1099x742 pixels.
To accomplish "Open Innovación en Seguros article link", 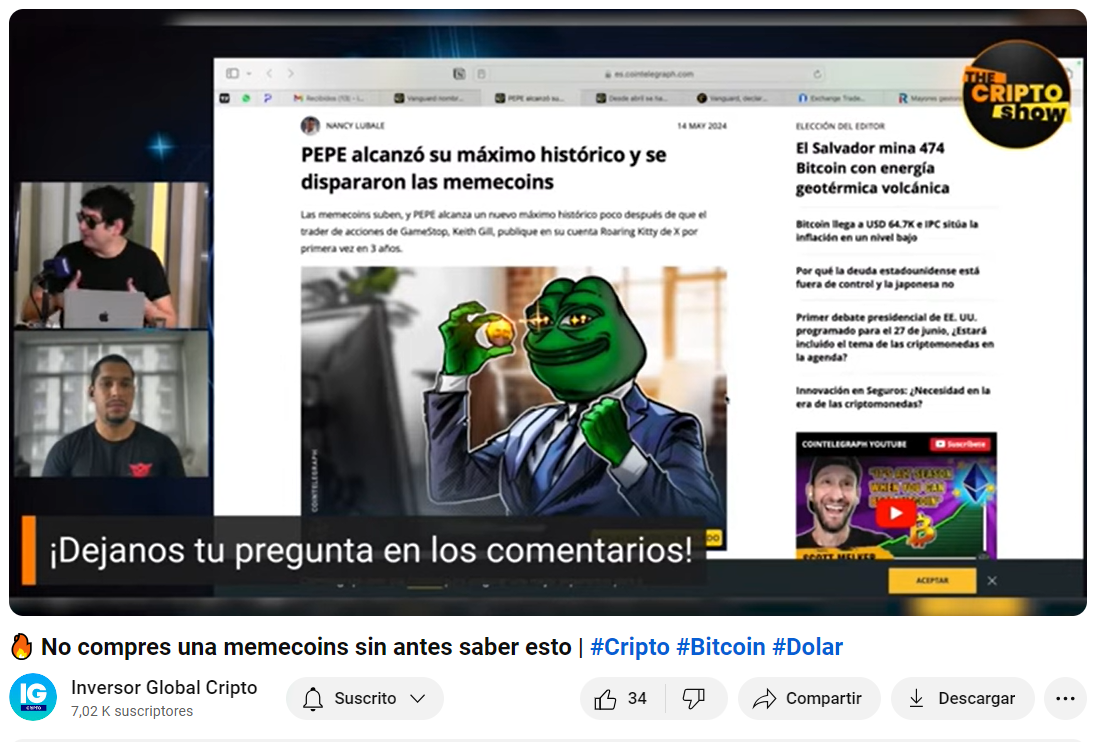I will (892, 397).
